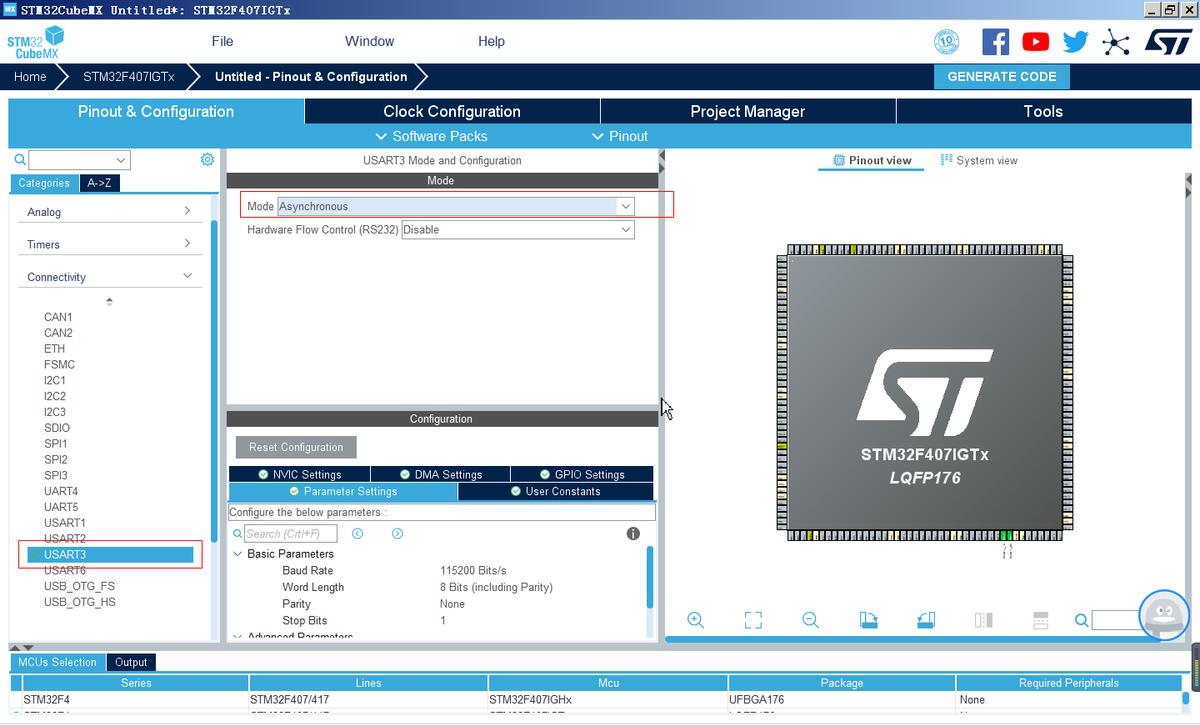The height and width of the screenshot is (727, 1200).
Task: Select the Pinout & Configuration tab
Action: tap(156, 111)
